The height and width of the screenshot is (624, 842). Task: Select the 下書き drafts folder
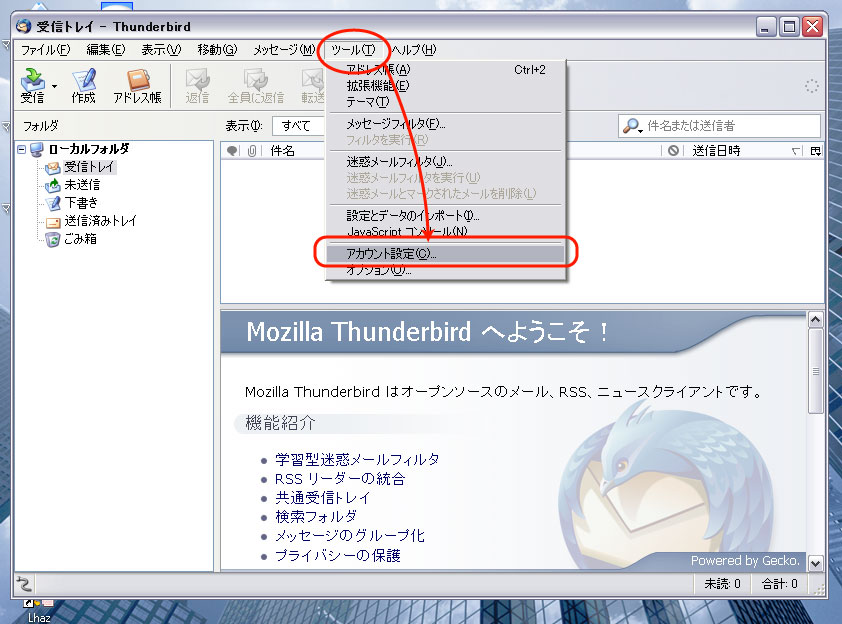pyautogui.click(x=72, y=203)
